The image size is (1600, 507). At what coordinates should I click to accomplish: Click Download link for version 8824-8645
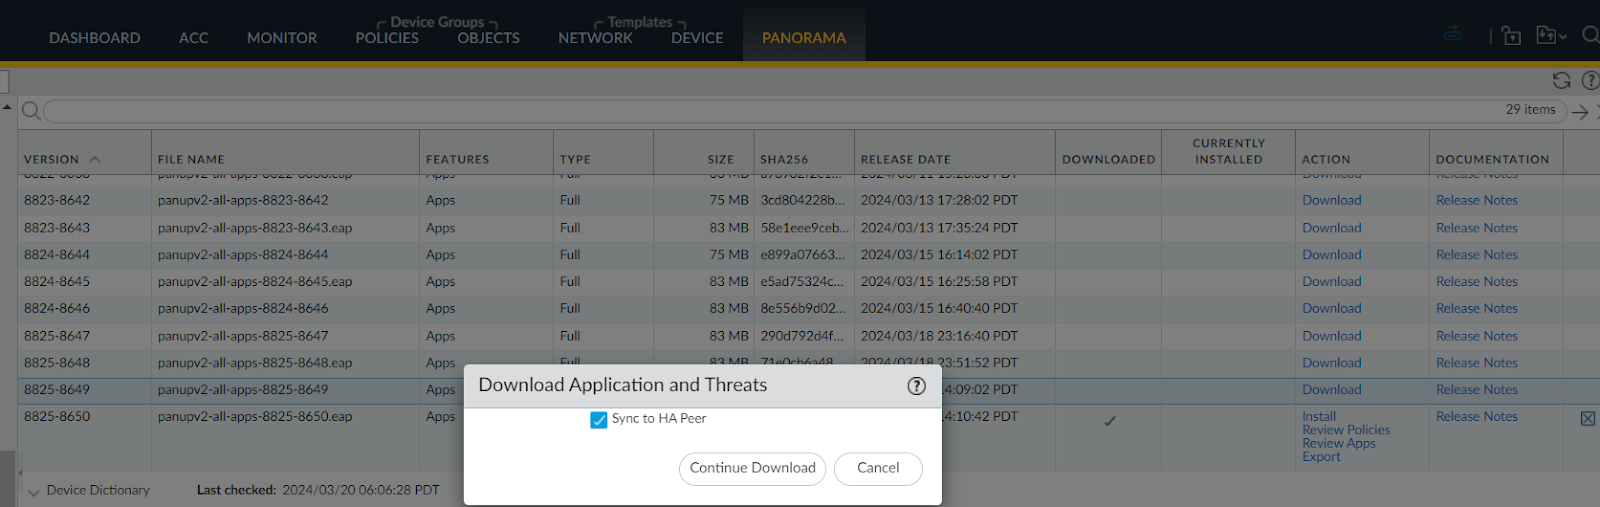pyautogui.click(x=1331, y=282)
